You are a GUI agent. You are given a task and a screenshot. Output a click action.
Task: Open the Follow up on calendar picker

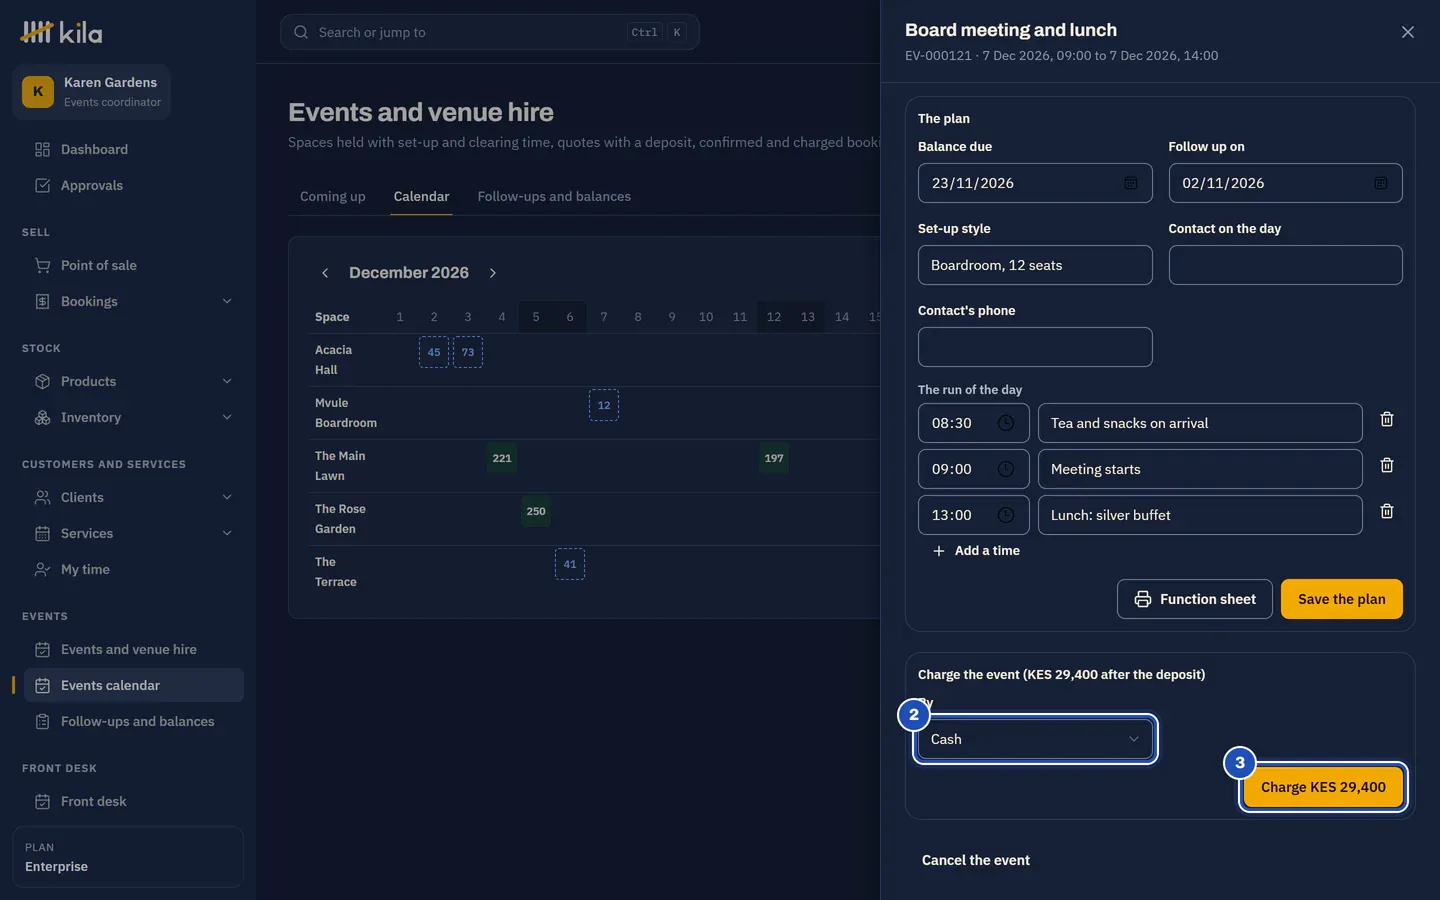point(1381,183)
